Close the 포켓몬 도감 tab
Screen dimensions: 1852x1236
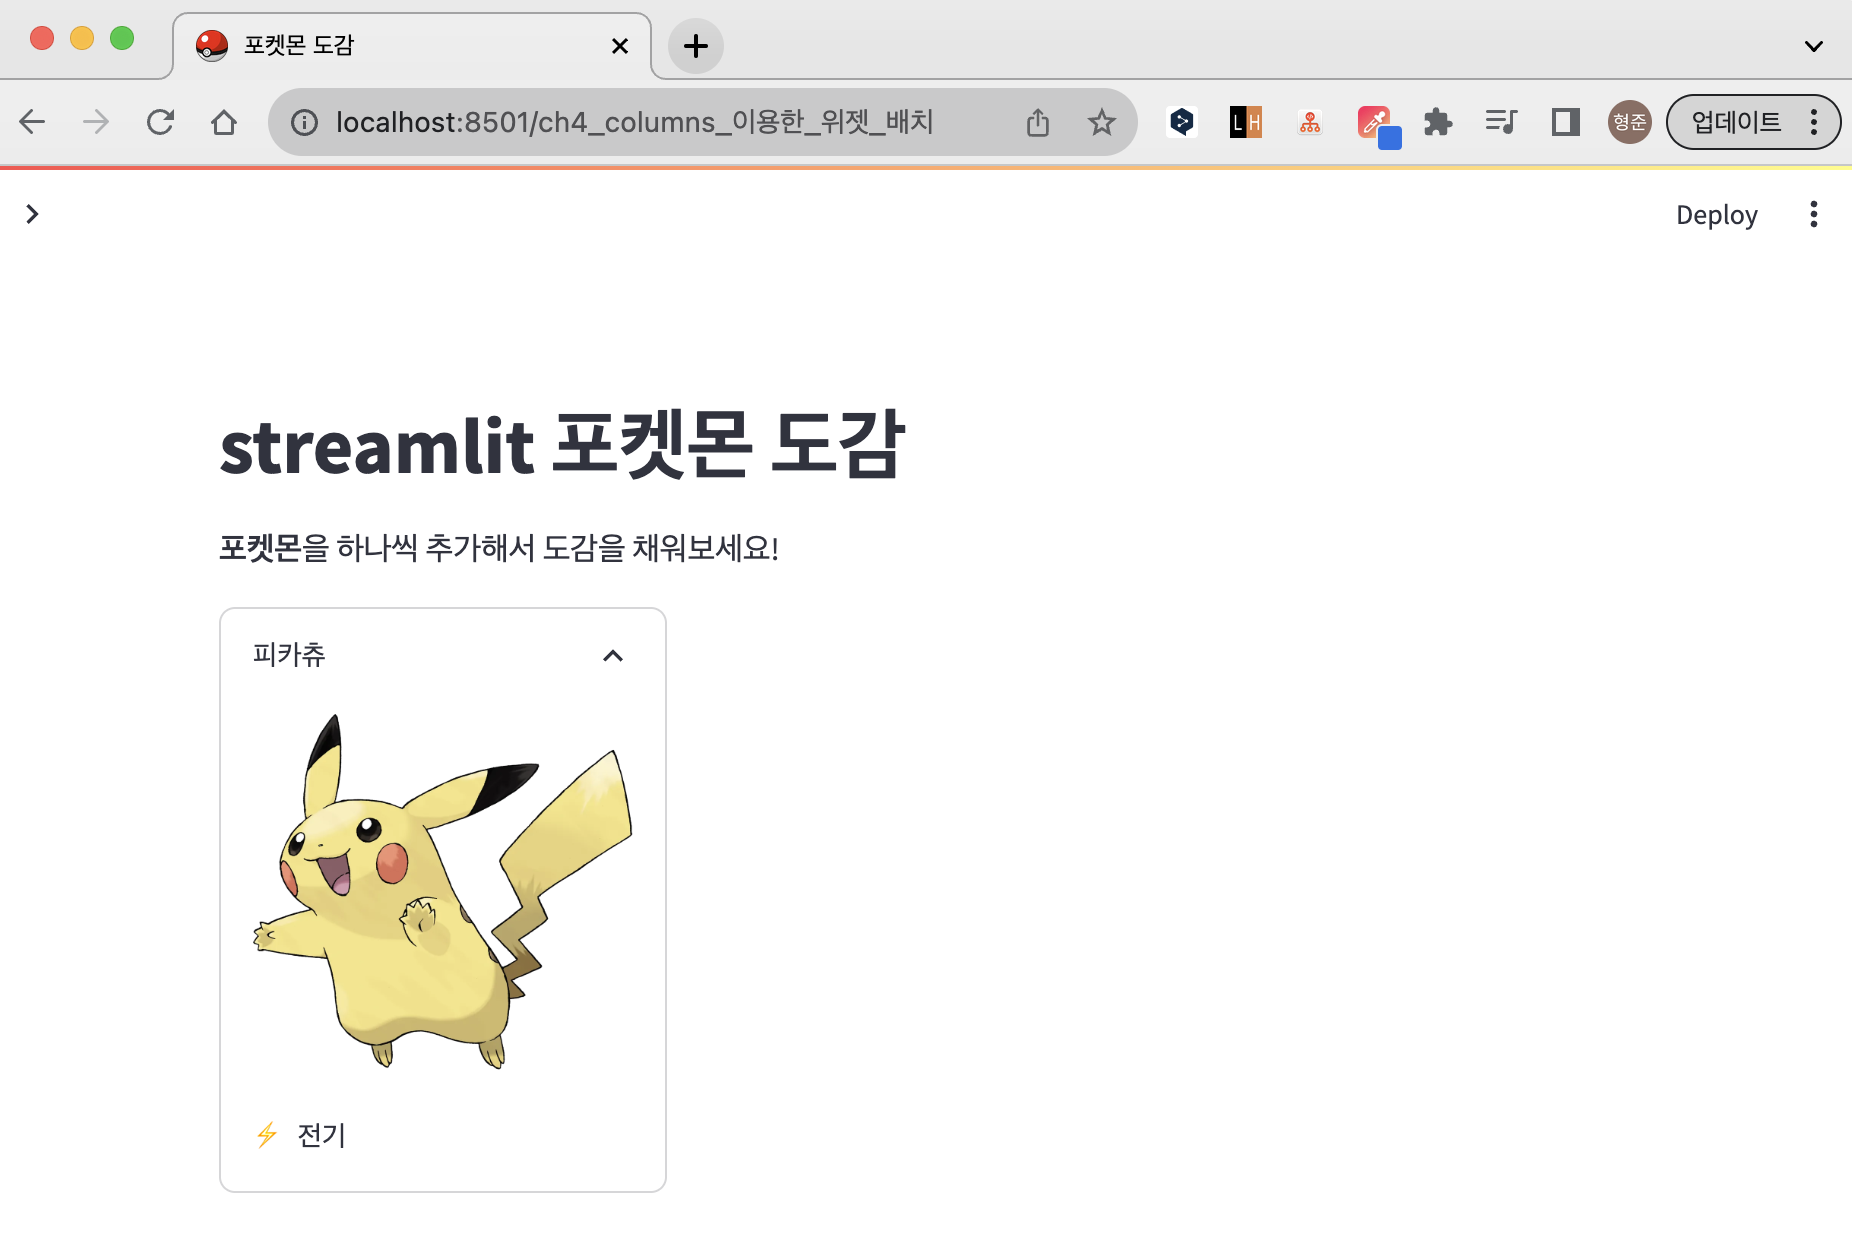(x=620, y=46)
